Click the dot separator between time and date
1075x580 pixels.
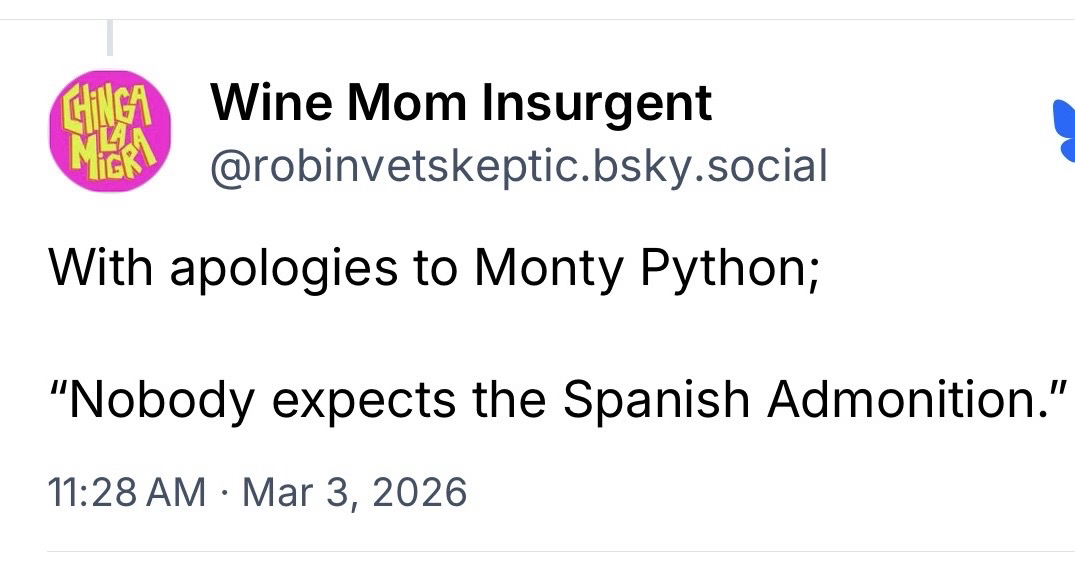click(224, 492)
